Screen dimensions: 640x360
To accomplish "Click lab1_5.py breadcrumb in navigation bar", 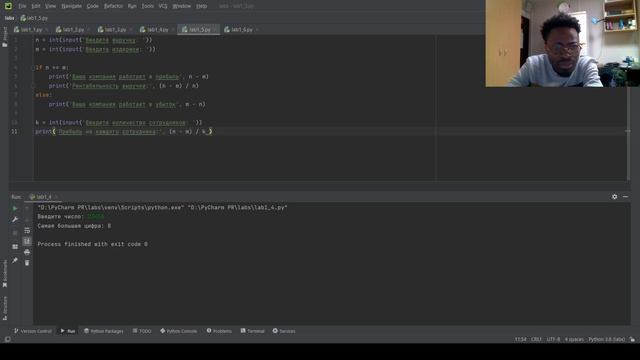I will pos(34,18).
